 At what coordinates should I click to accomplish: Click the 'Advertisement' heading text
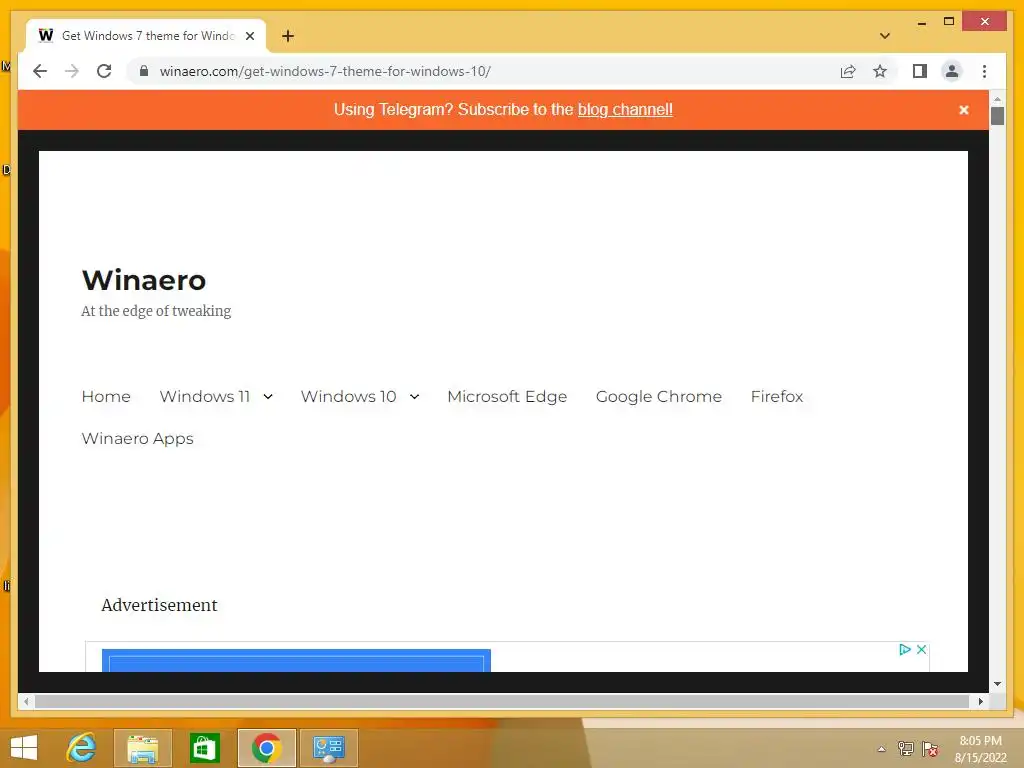[x=159, y=605]
